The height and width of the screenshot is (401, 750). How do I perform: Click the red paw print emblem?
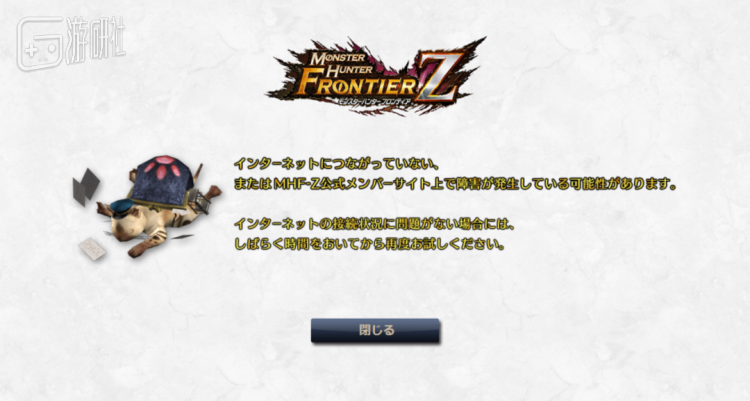click(163, 166)
